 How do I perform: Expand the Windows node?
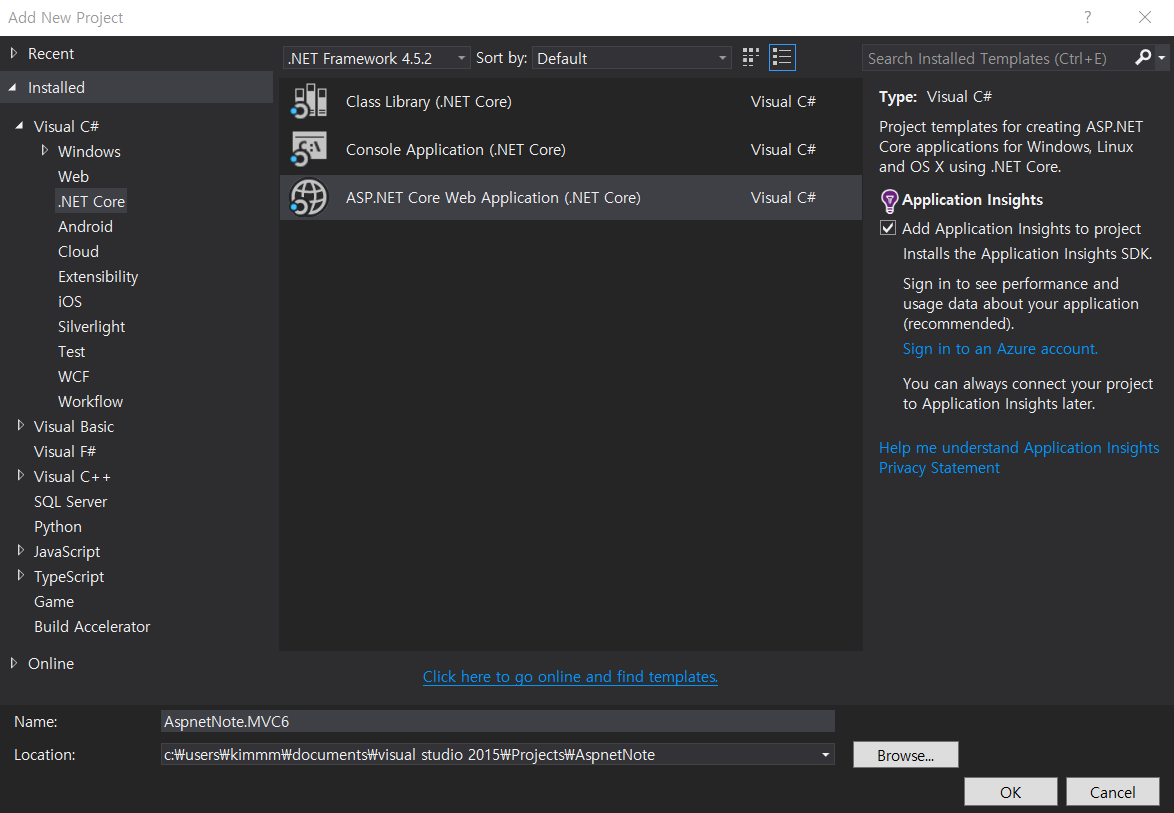pos(44,150)
